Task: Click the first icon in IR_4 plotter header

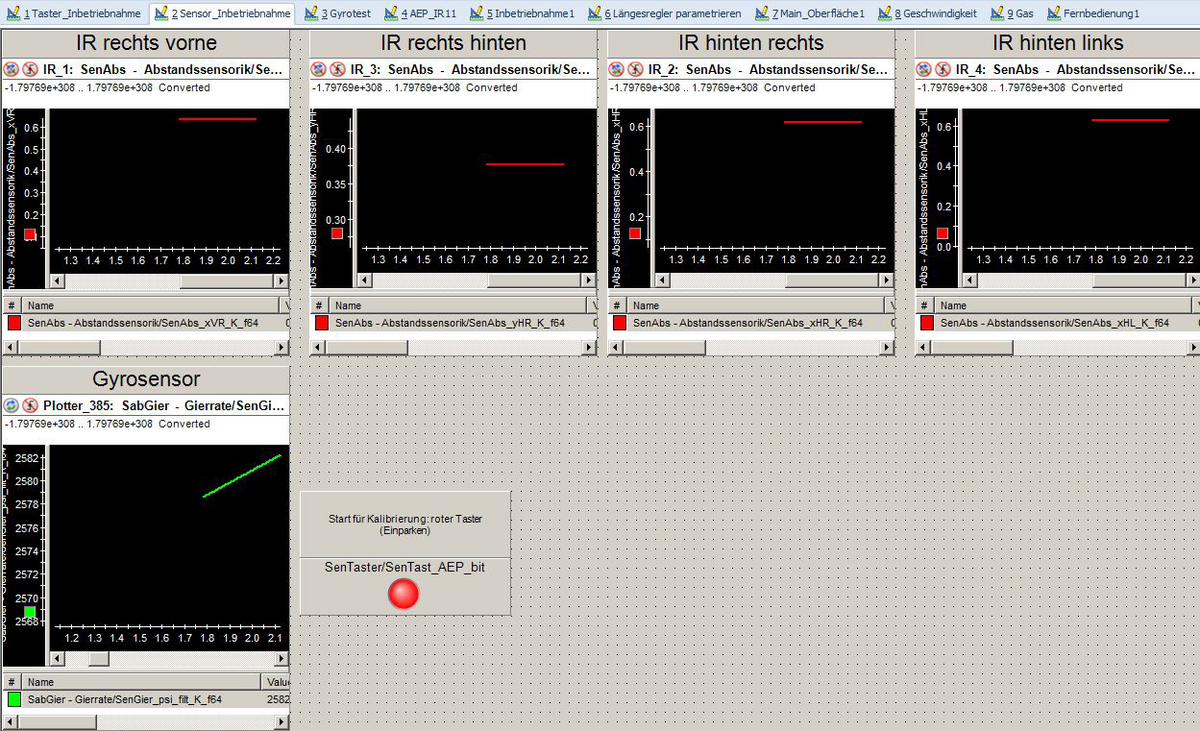Action: pyautogui.click(x=923, y=70)
